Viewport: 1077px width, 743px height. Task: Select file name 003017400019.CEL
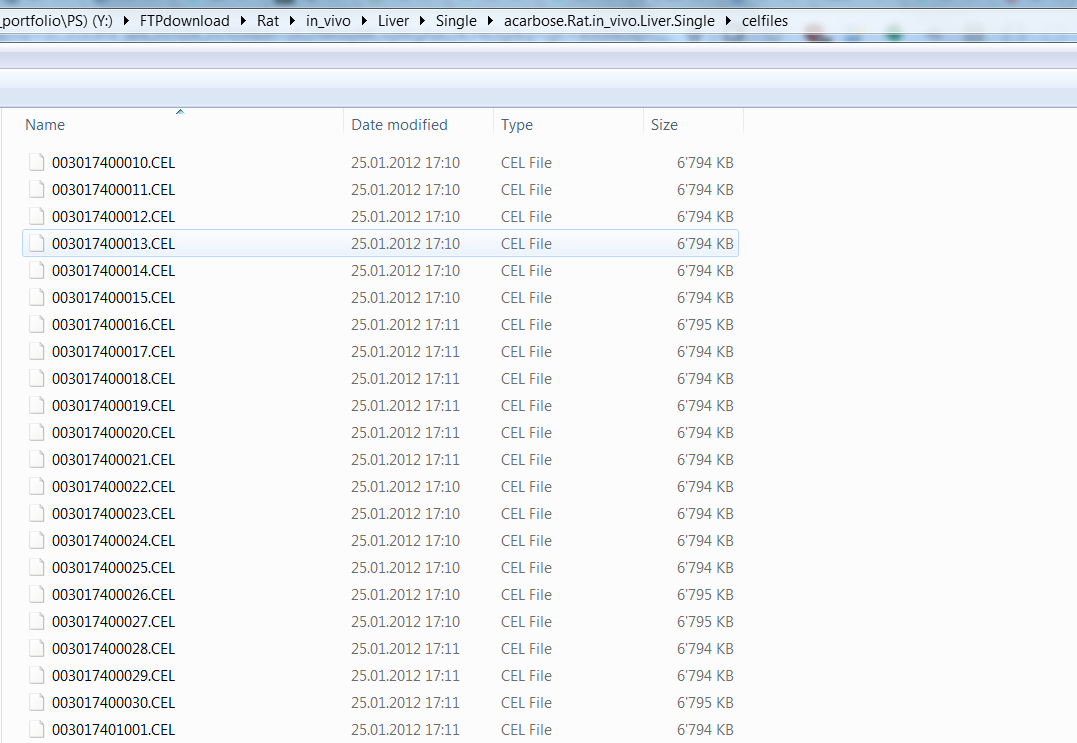click(x=113, y=406)
